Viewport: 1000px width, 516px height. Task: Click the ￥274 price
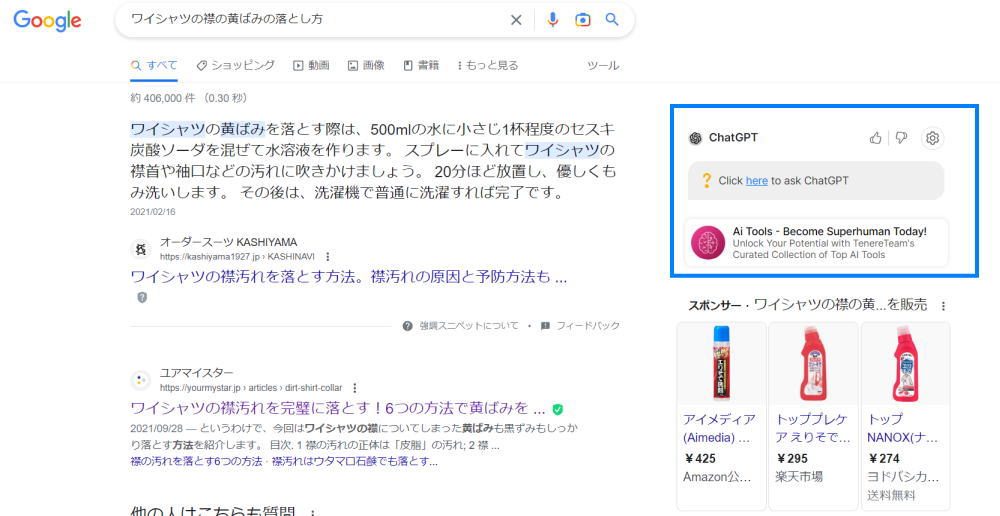click(883, 459)
